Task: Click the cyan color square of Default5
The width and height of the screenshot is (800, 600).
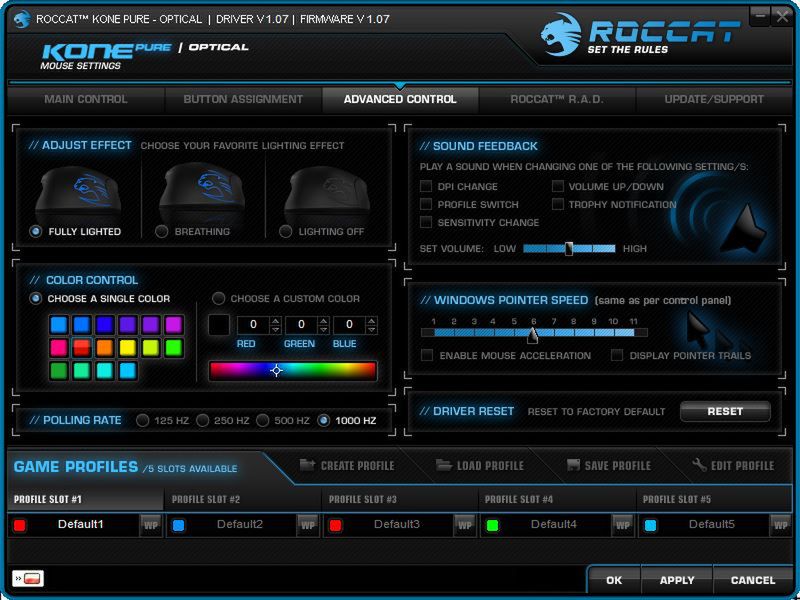Action: click(650, 526)
